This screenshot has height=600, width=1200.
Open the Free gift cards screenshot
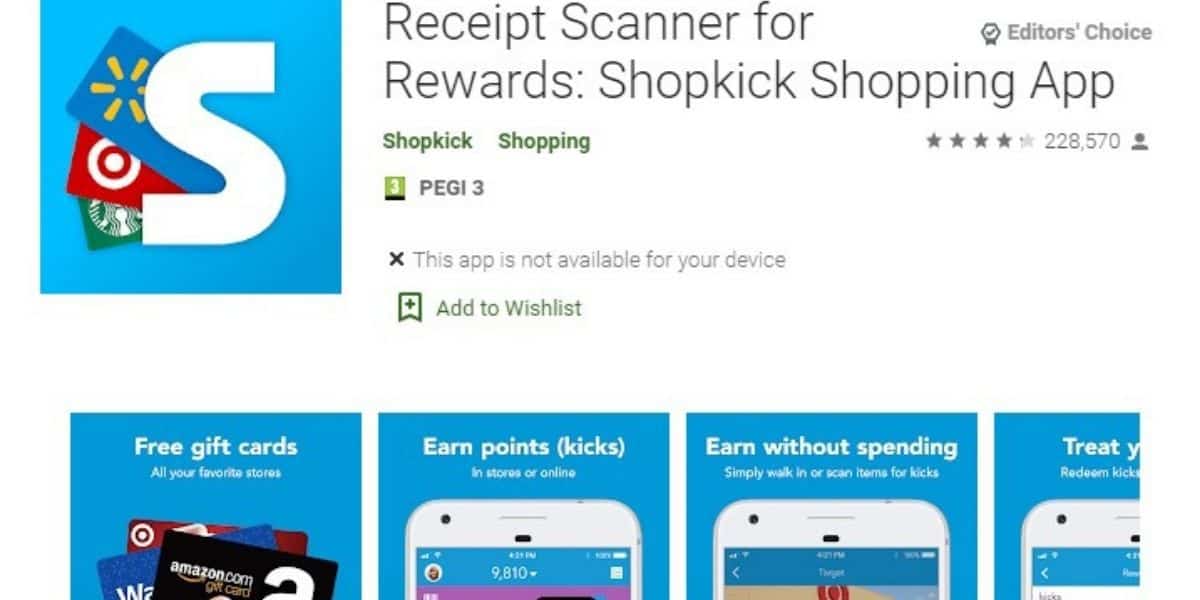tap(216, 506)
